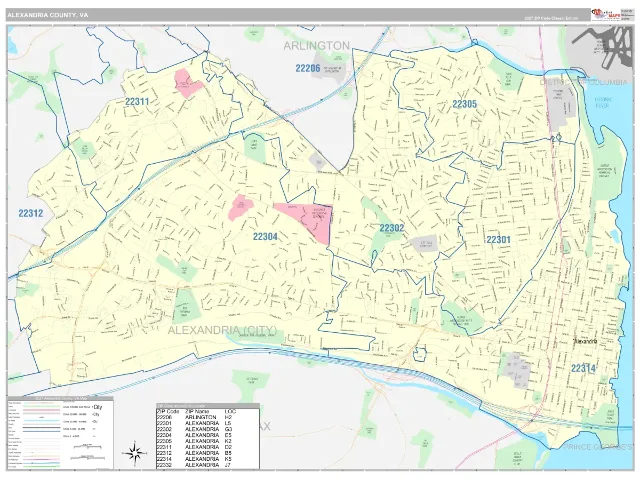This screenshot has width=640, height=480.
Task: Click the "PRINCE GEORGE'S" map label
Action: (598, 447)
